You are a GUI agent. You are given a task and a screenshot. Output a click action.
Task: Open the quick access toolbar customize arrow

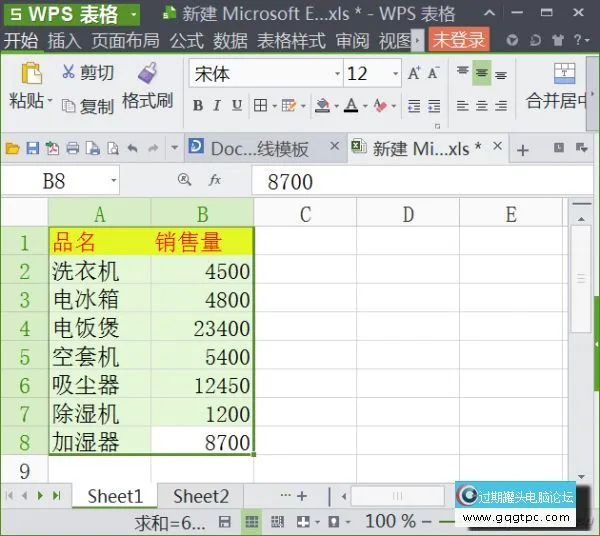(174, 148)
